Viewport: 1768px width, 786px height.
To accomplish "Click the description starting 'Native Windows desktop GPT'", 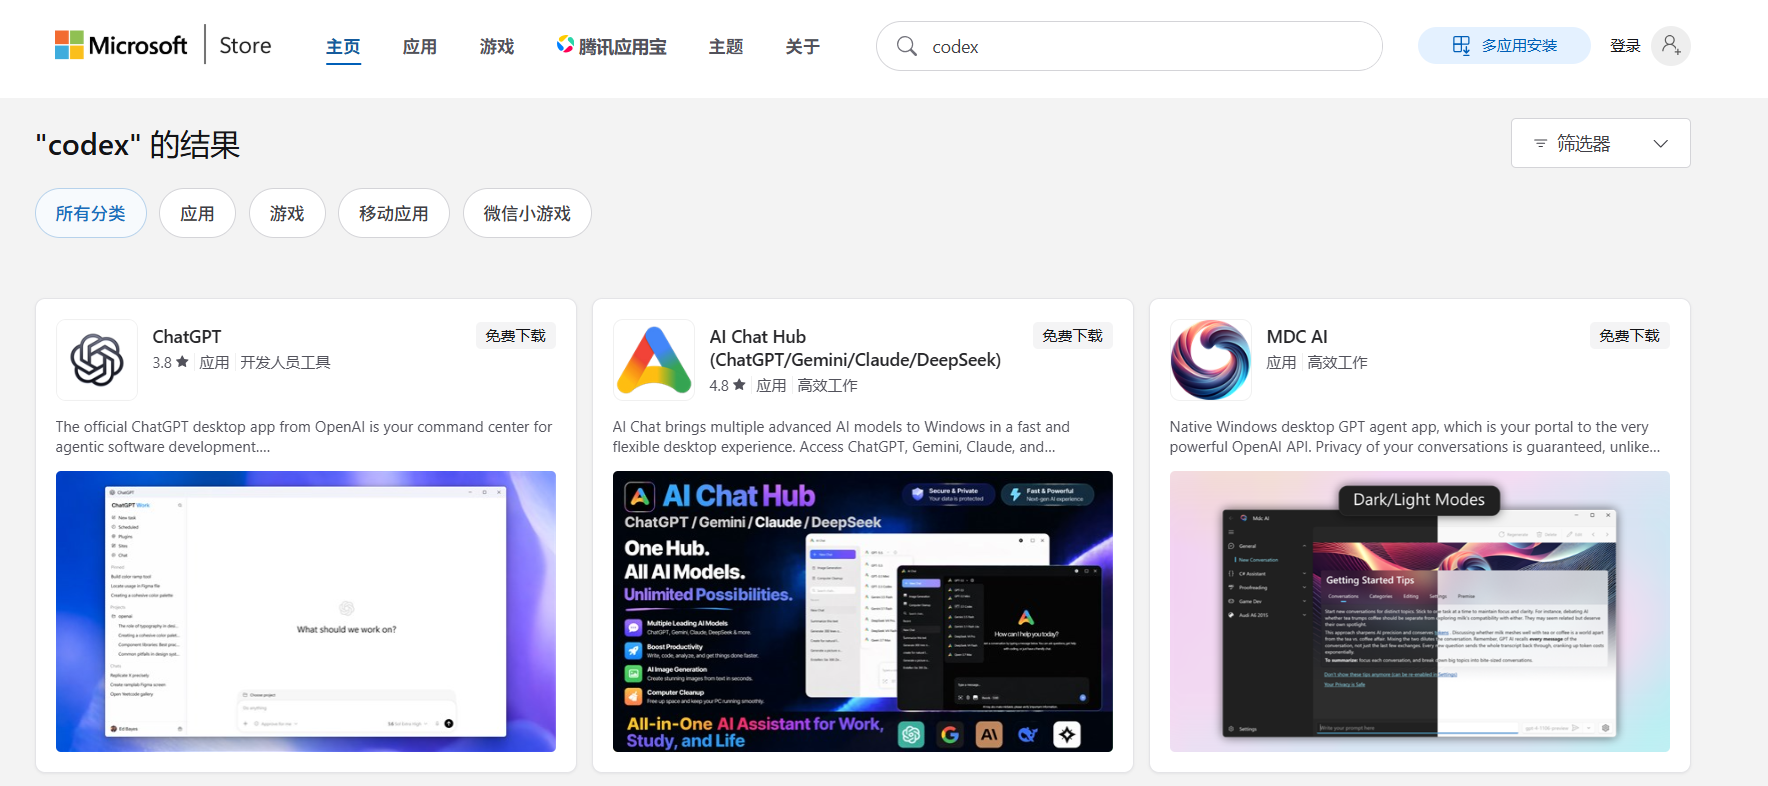I will [1415, 437].
